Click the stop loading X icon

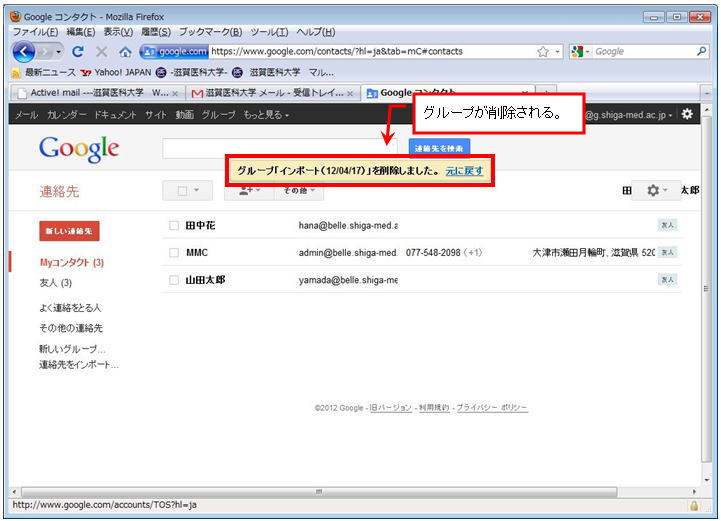pyautogui.click(x=102, y=52)
